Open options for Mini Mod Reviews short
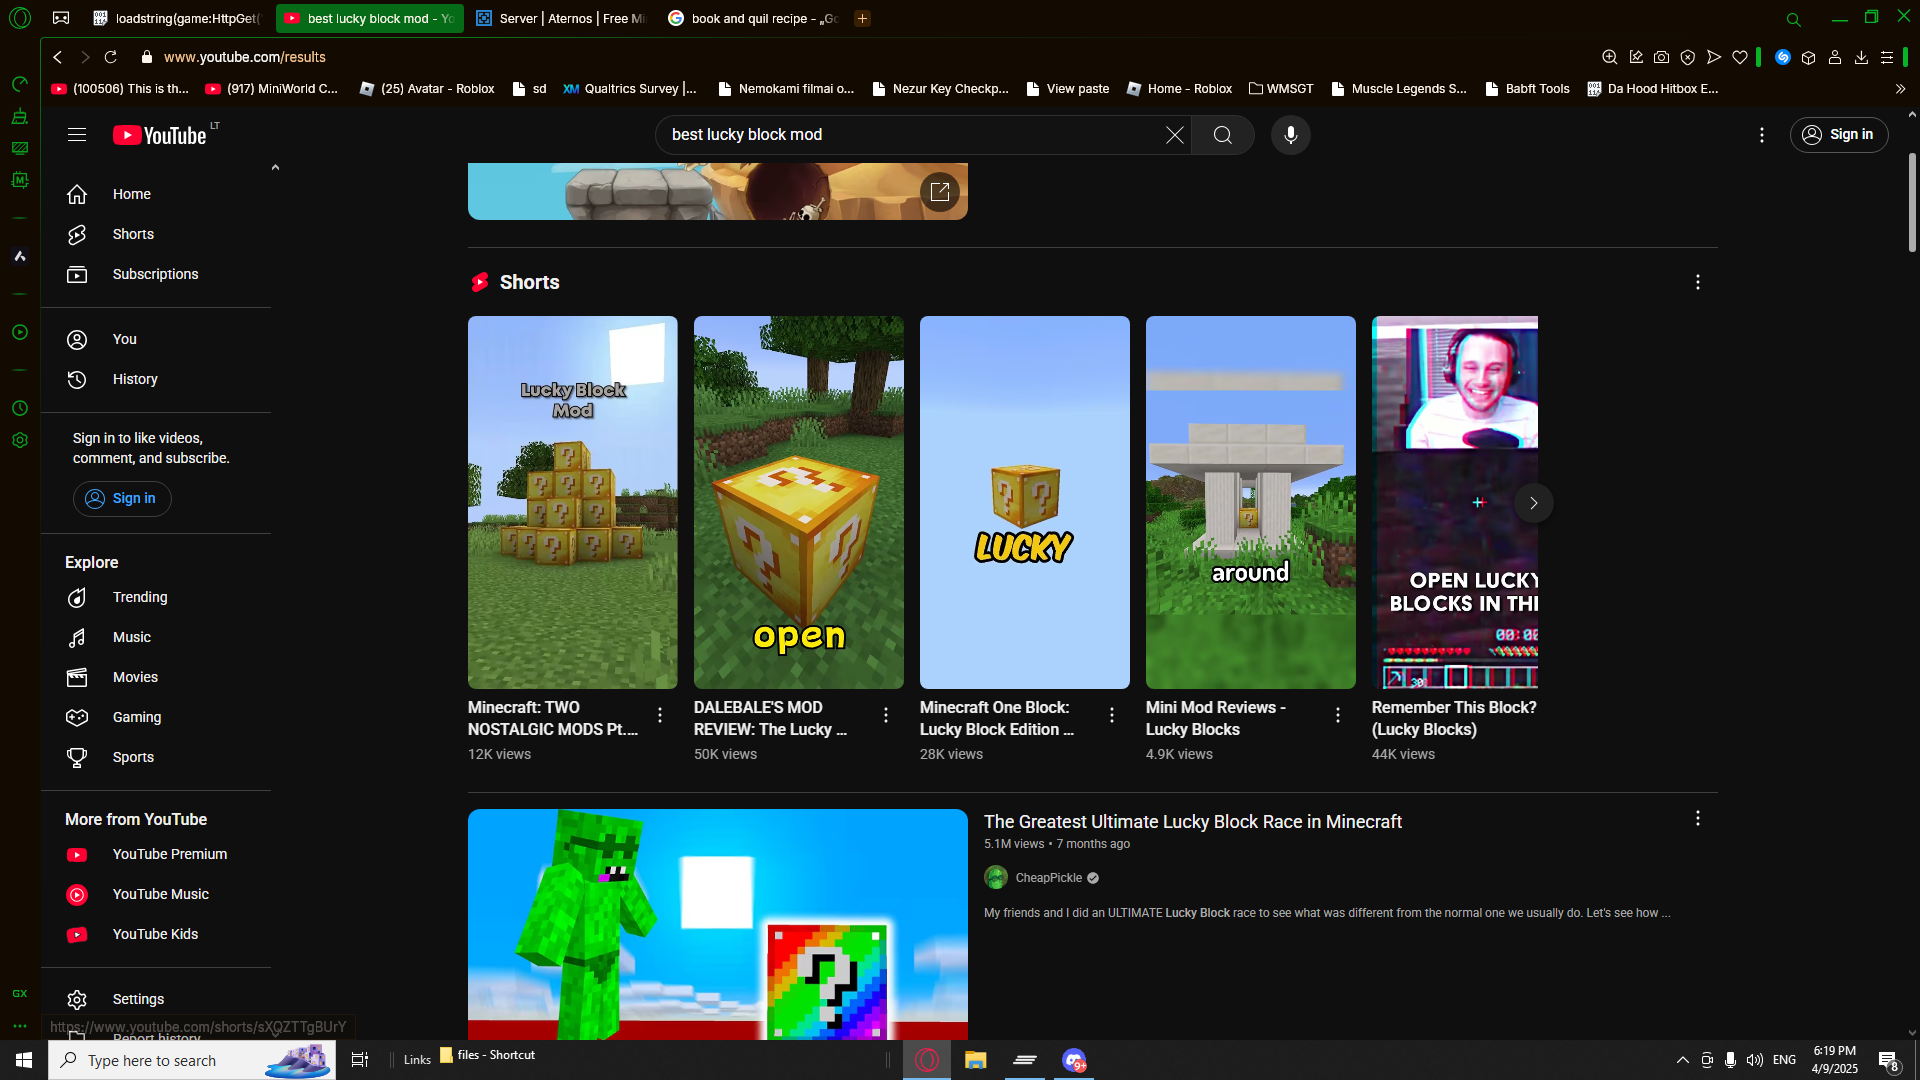Screen dimensions: 1920x1080 1338,715
